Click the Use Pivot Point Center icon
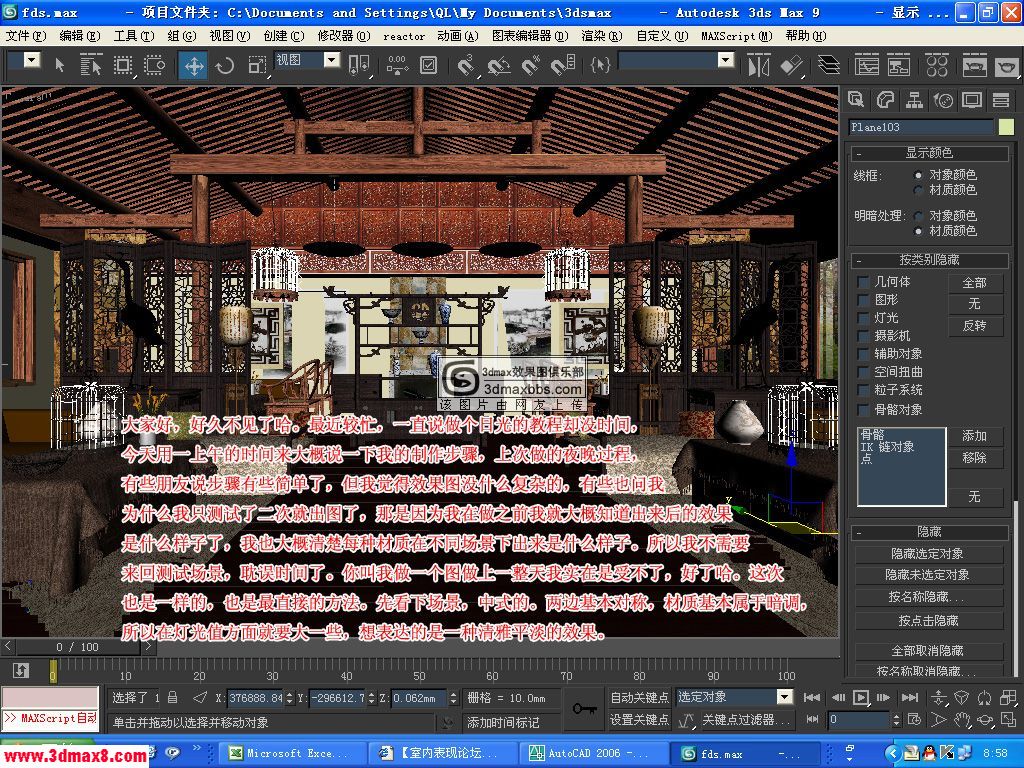 click(x=359, y=65)
